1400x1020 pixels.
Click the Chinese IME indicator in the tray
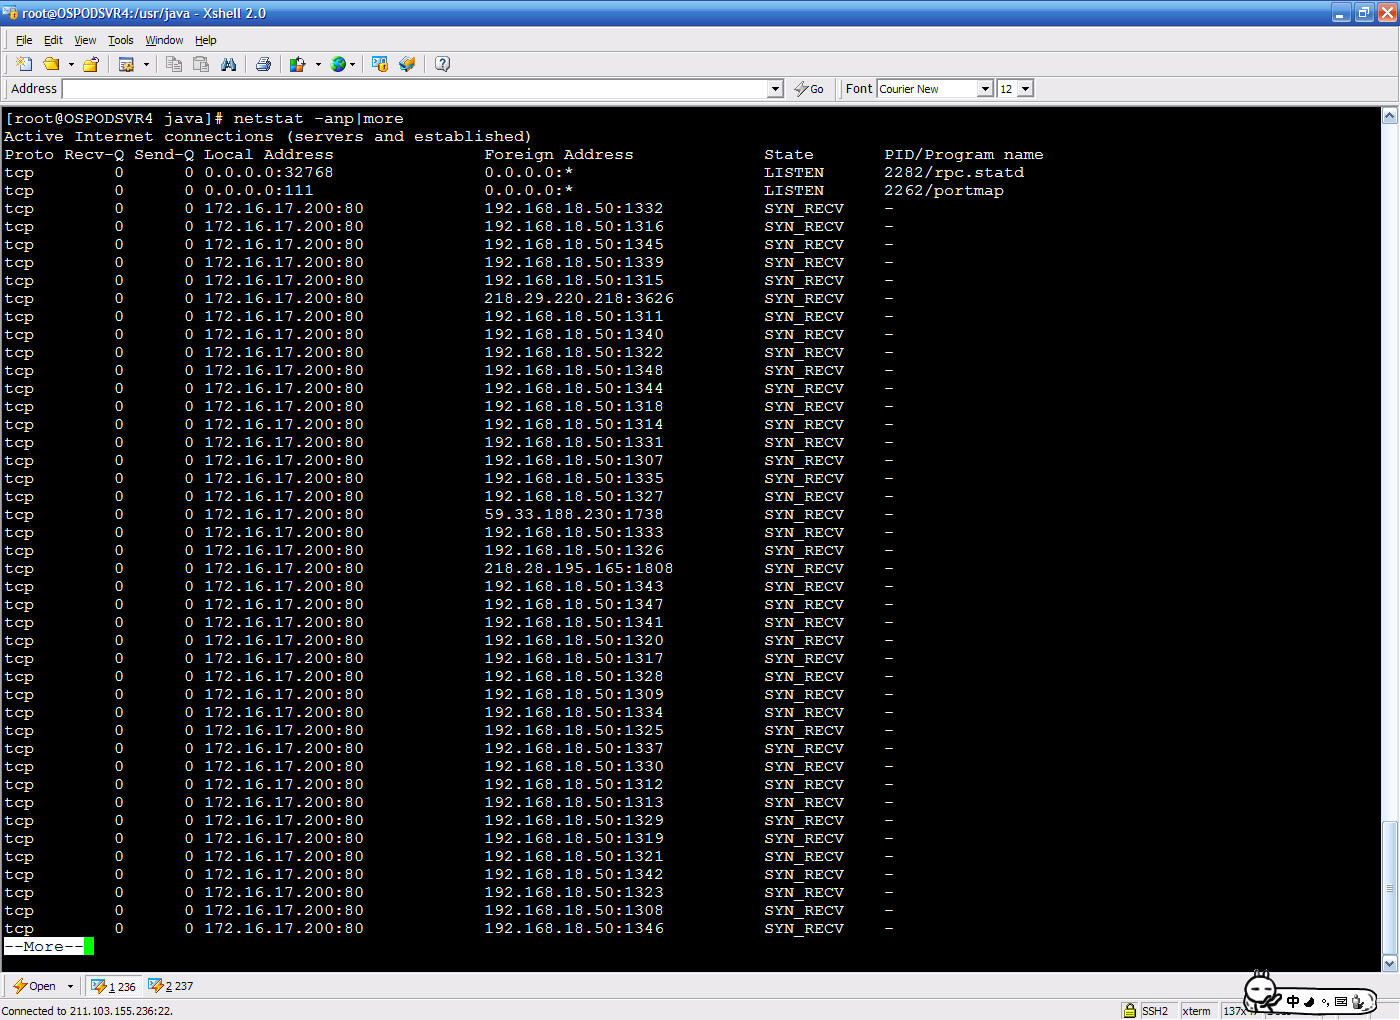(x=1293, y=1001)
